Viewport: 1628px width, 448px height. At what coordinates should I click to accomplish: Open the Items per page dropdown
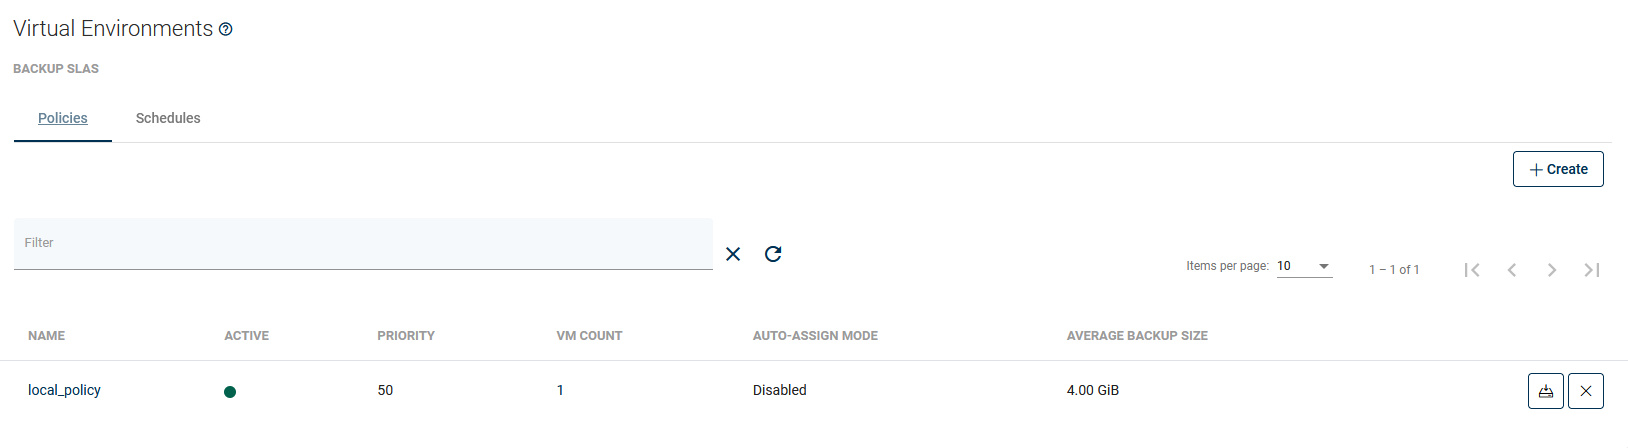coord(1304,267)
